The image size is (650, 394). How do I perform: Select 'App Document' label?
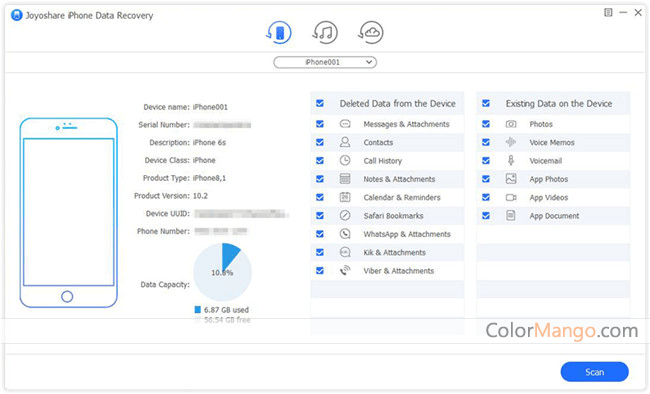point(554,216)
